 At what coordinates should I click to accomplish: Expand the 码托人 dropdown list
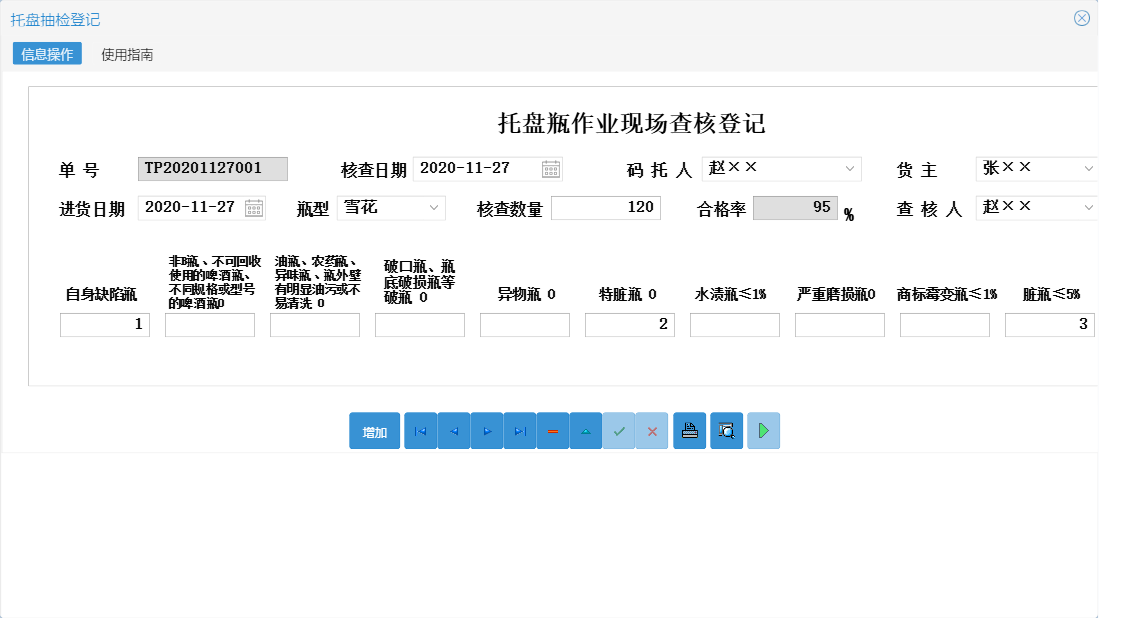pyautogui.click(x=849, y=169)
